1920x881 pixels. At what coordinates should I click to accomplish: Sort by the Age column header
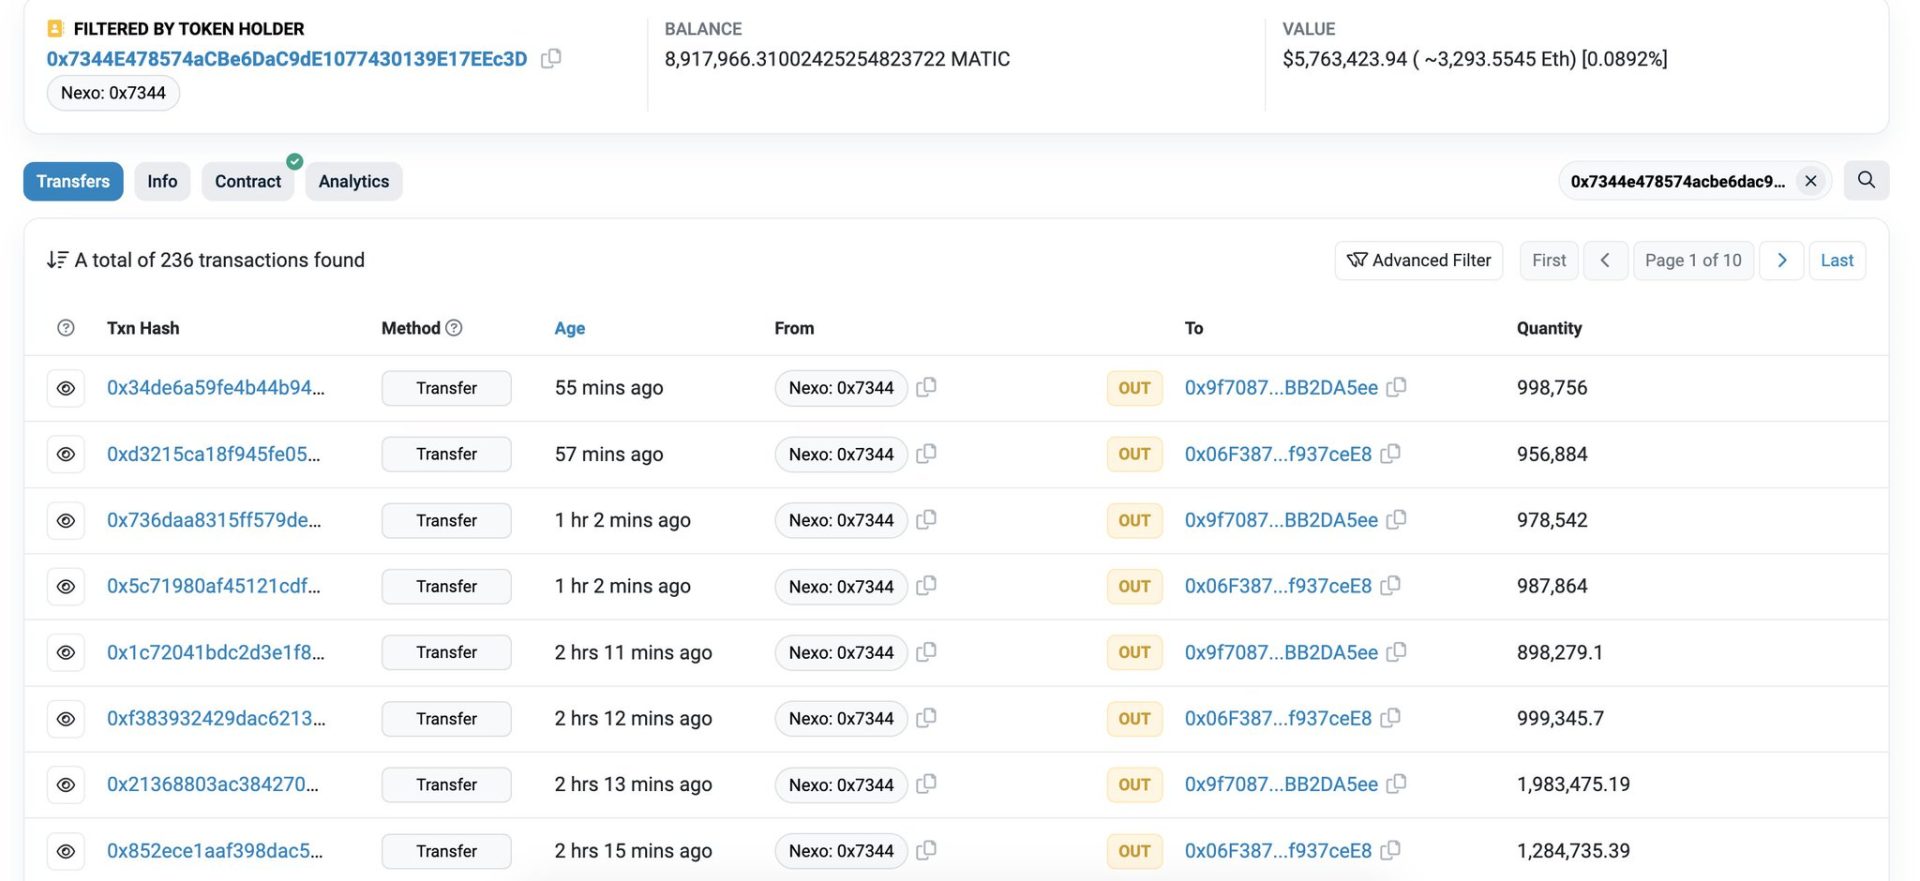pyautogui.click(x=569, y=328)
